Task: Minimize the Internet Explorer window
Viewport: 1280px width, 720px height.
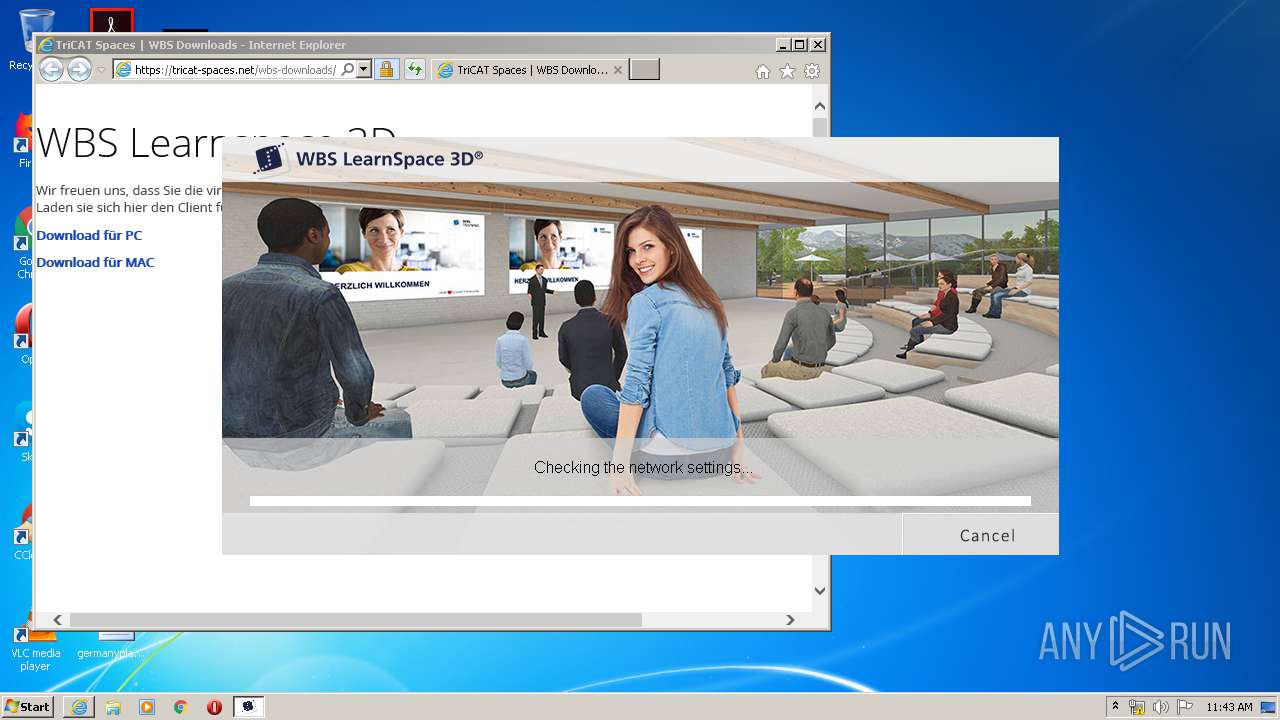Action: click(782, 45)
